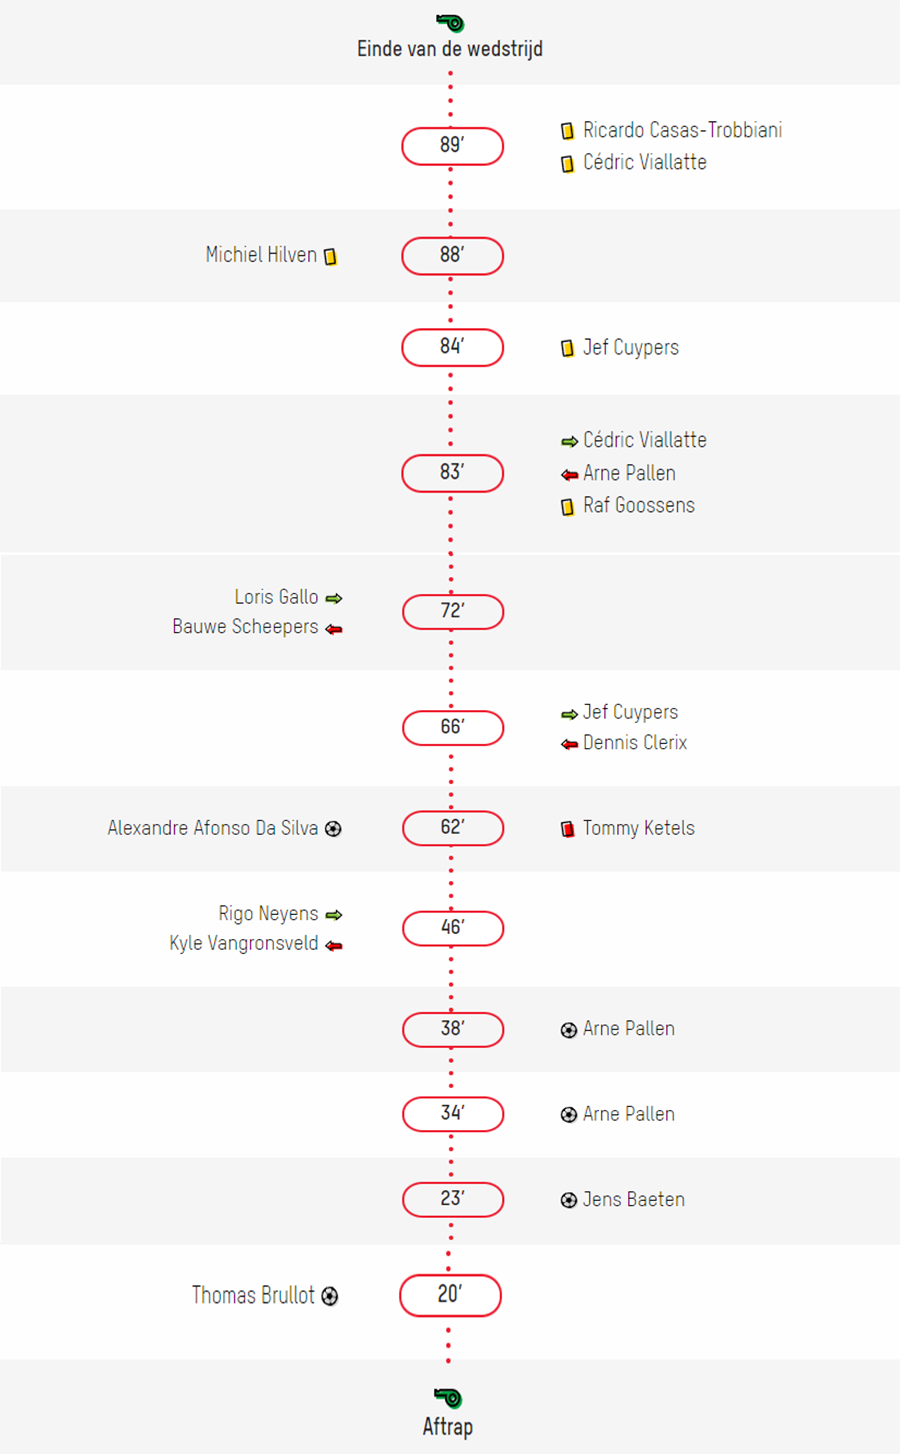The height and width of the screenshot is (1454, 900).
Task: Open player Ricardo Casas-Trobbiani
Action: tap(683, 130)
